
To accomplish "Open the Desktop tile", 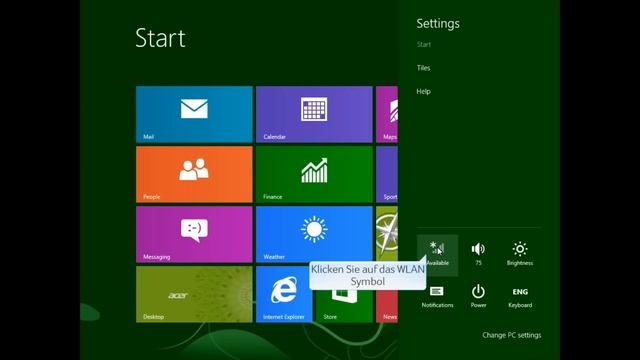I will coord(194,294).
